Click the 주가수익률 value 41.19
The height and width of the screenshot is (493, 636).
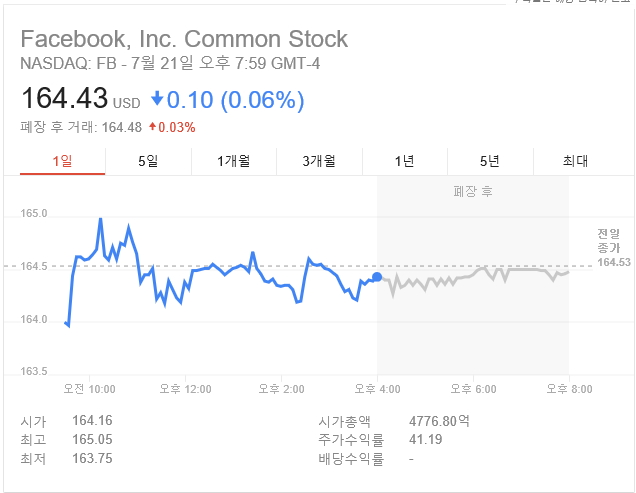(x=425, y=439)
